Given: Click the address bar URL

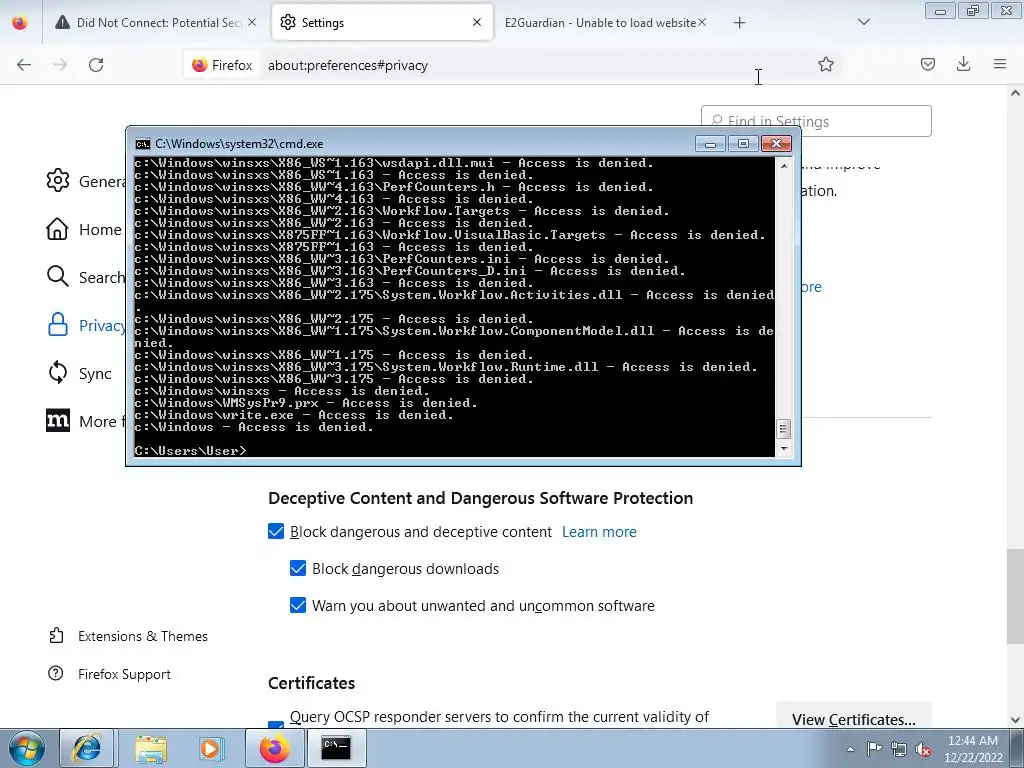Looking at the screenshot, I should click(x=347, y=65).
